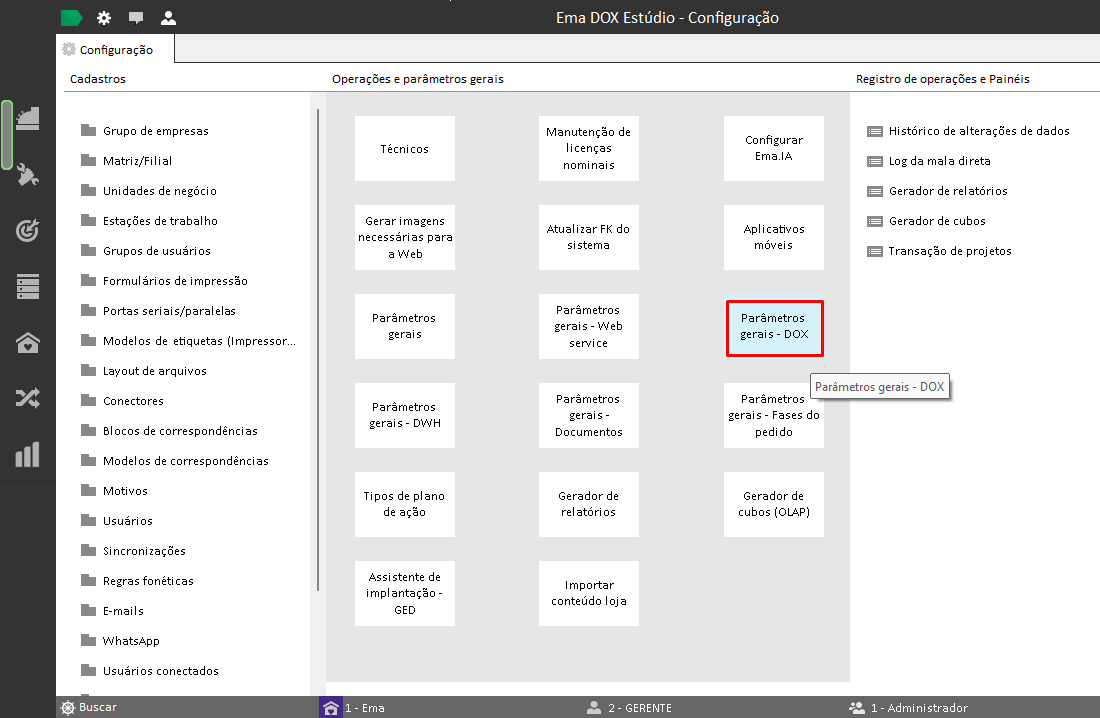Image resolution: width=1100 pixels, height=718 pixels.
Task: Open Parâmetros gerais - Web service tile
Action: tap(589, 326)
